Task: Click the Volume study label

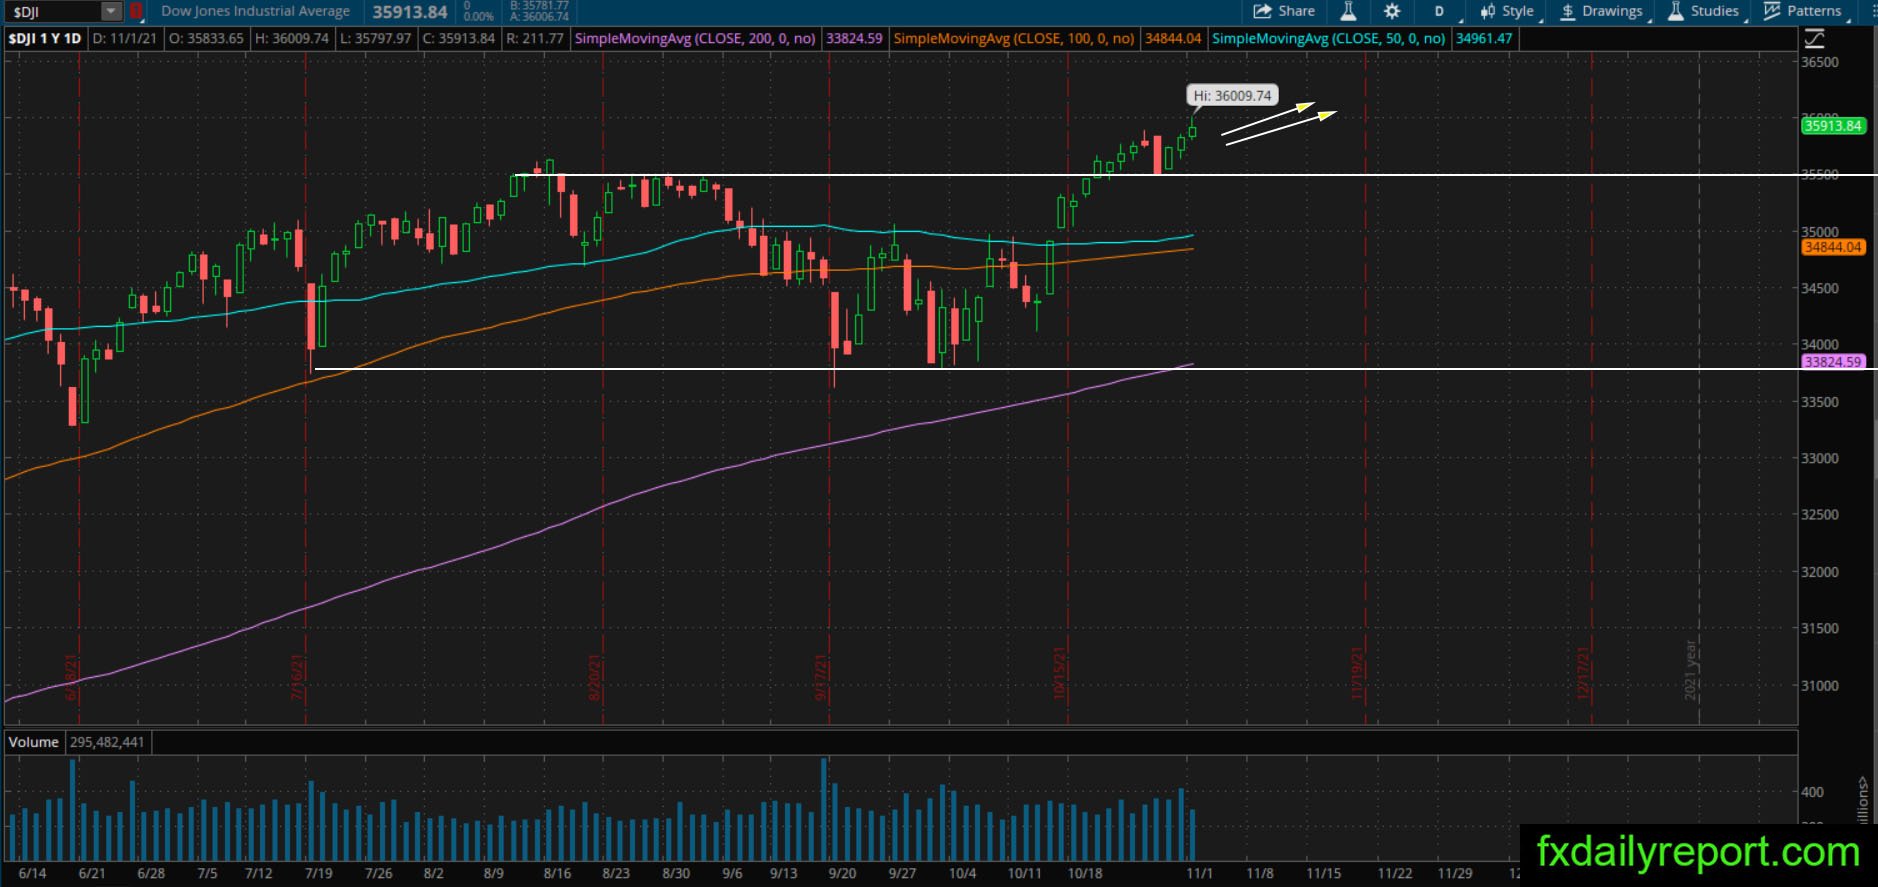Action: (34, 742)
